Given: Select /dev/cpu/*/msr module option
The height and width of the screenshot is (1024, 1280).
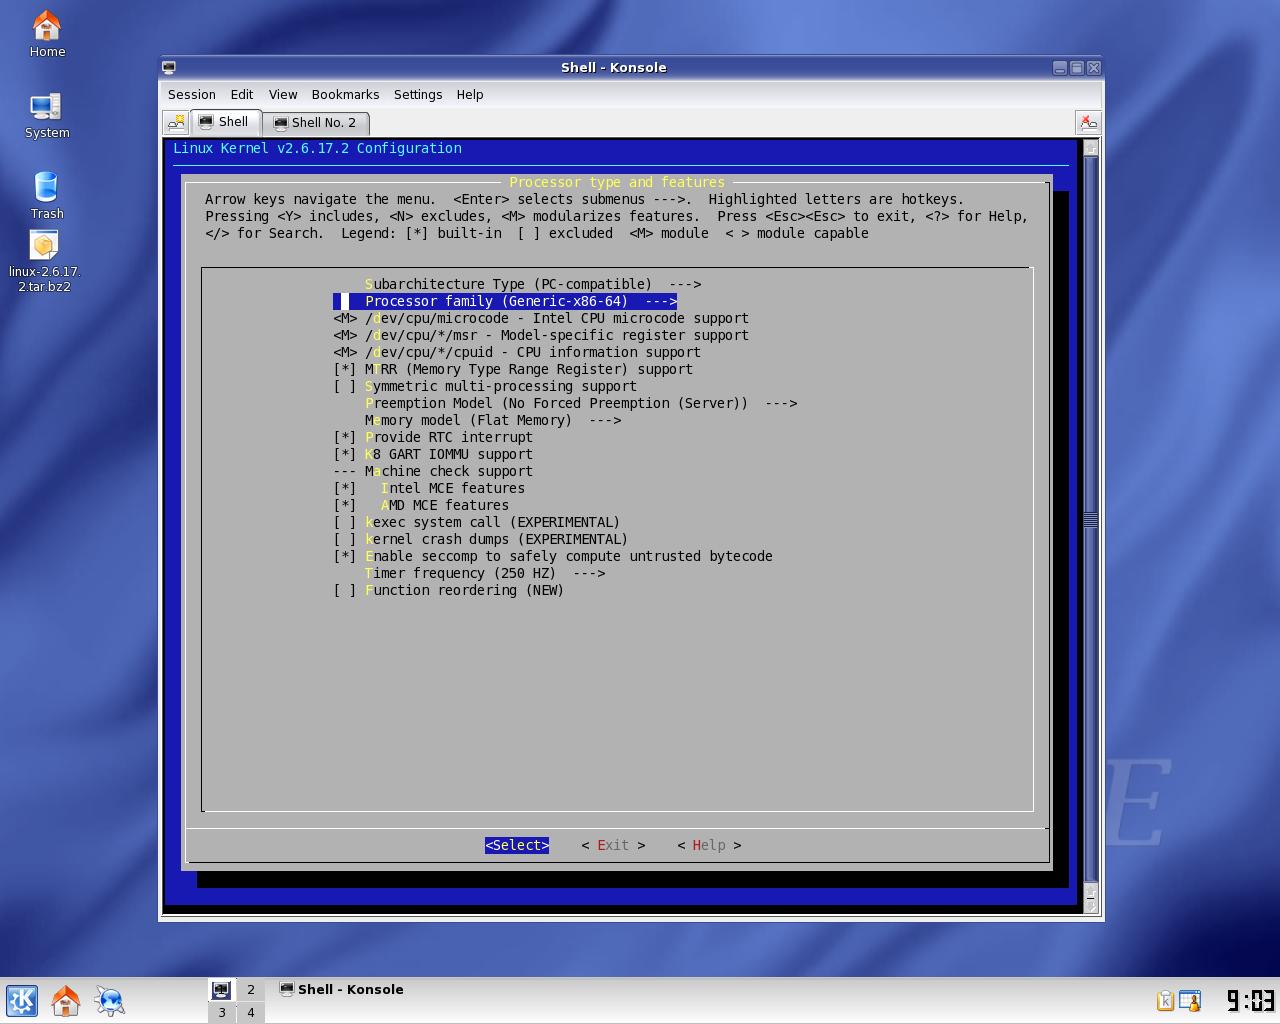Looking at the screenshot, I should coord(541,335).
